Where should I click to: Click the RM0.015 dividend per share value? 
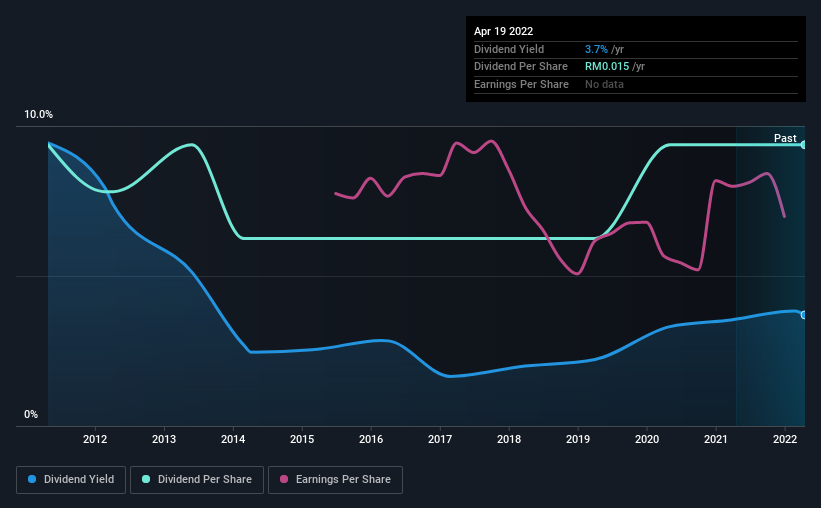click(607, 67)
